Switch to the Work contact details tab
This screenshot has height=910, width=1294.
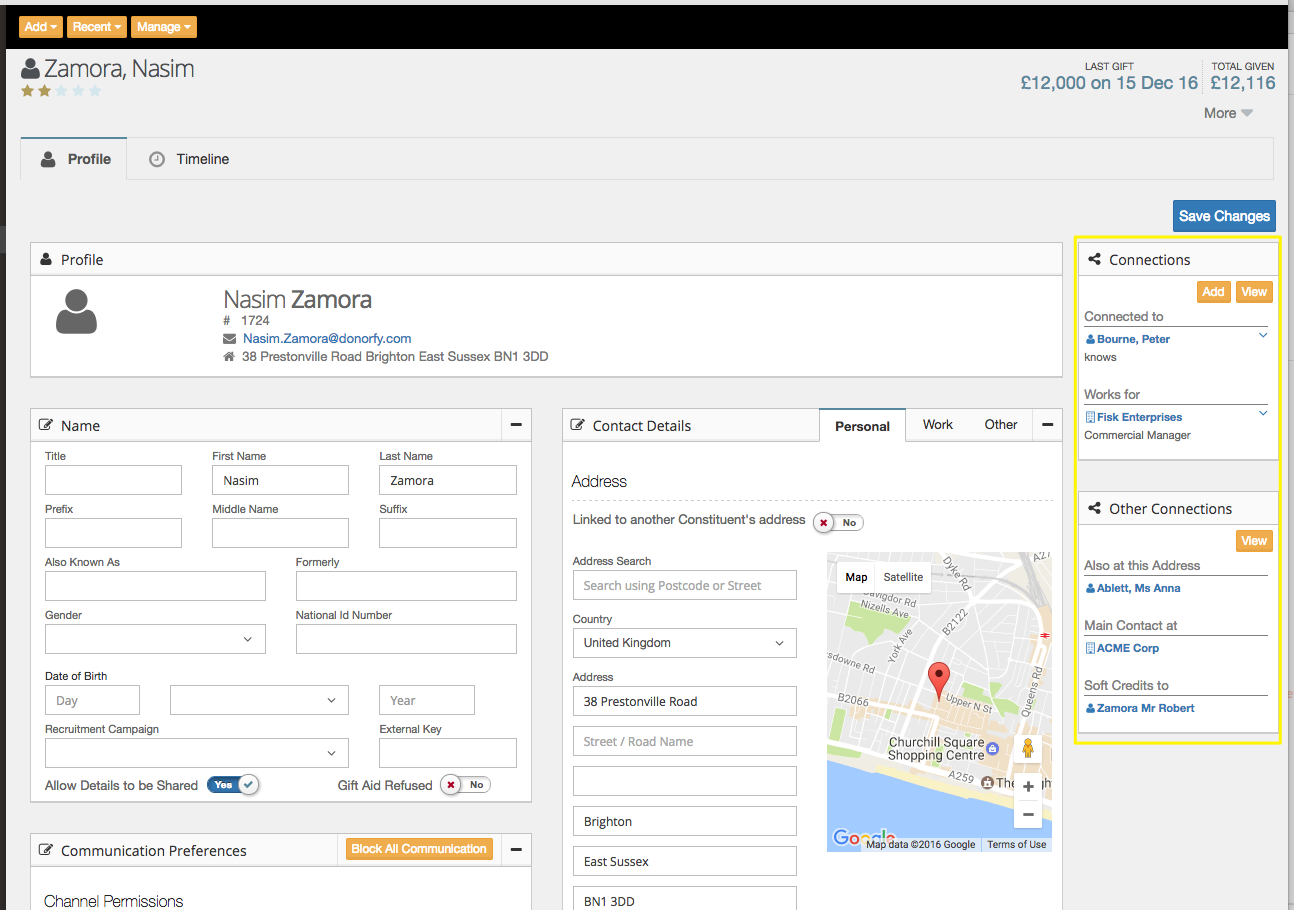pyautogui.click(x=937, y=425)
